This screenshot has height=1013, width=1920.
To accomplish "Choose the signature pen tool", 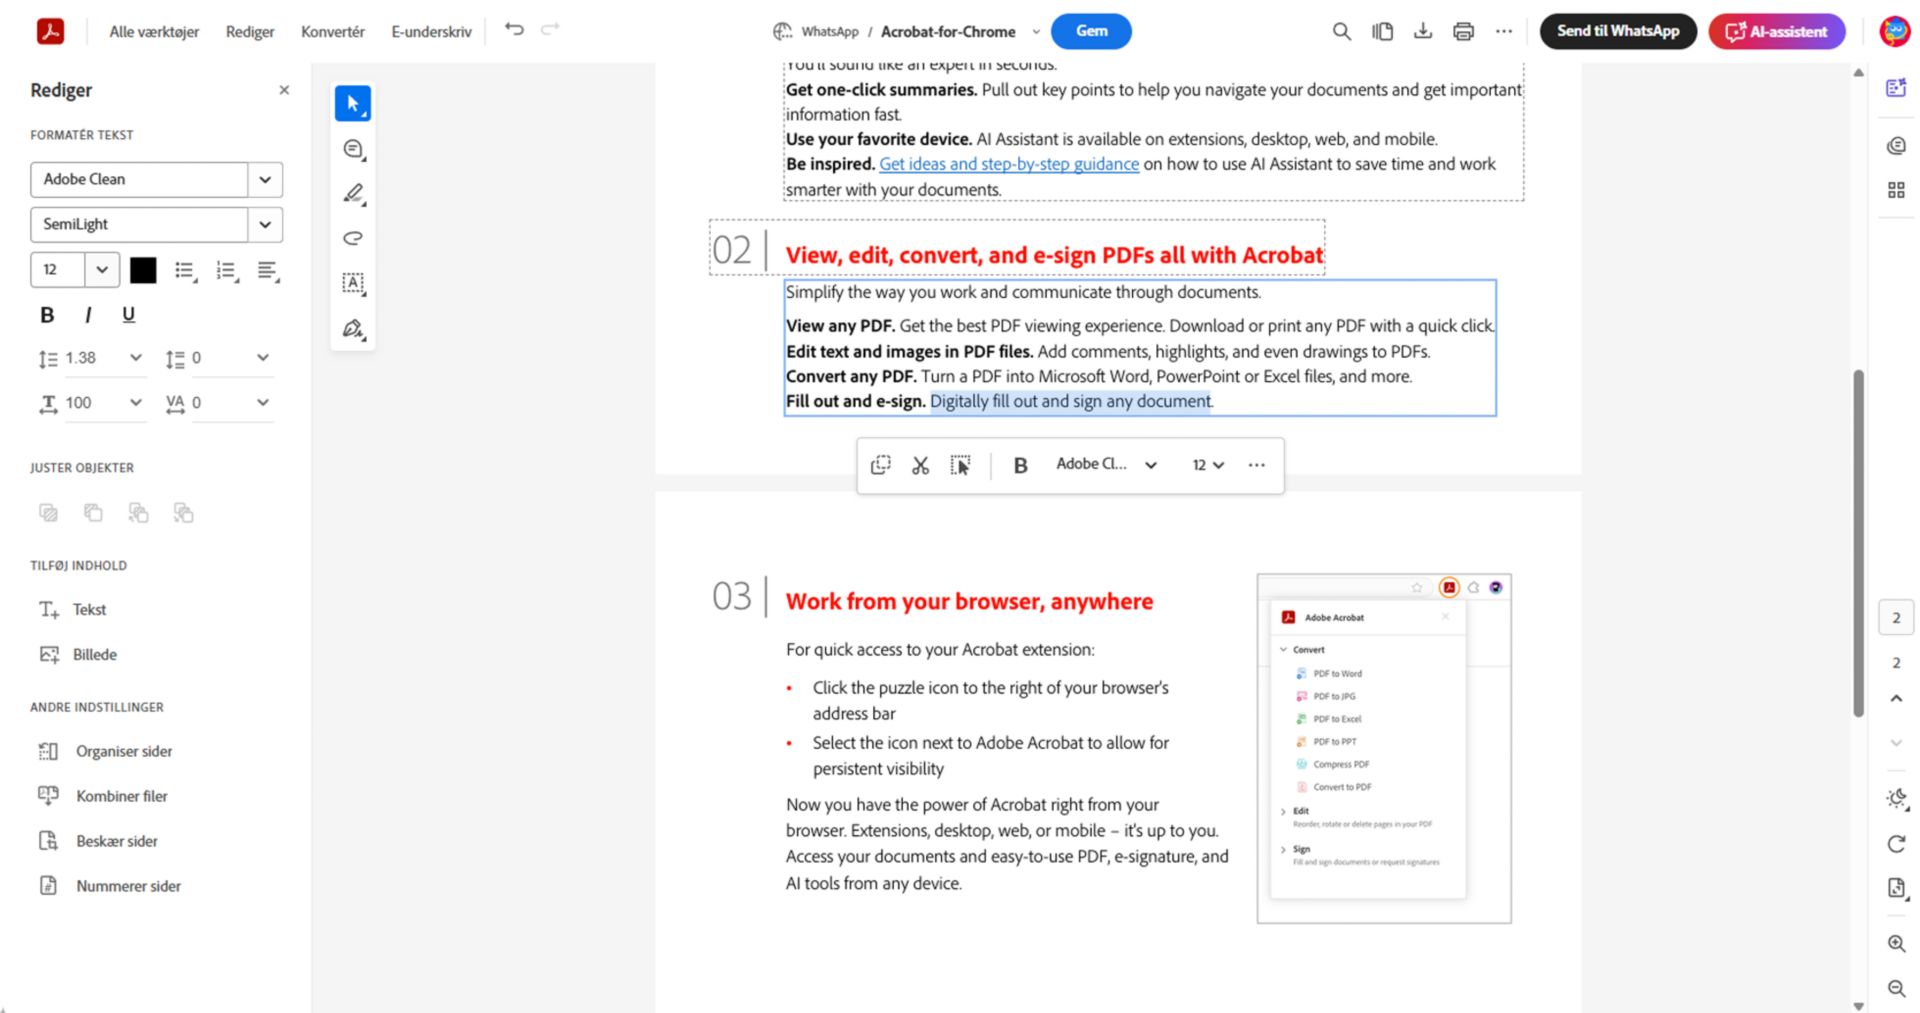I will pyautogui.click(x=353, y=328).
